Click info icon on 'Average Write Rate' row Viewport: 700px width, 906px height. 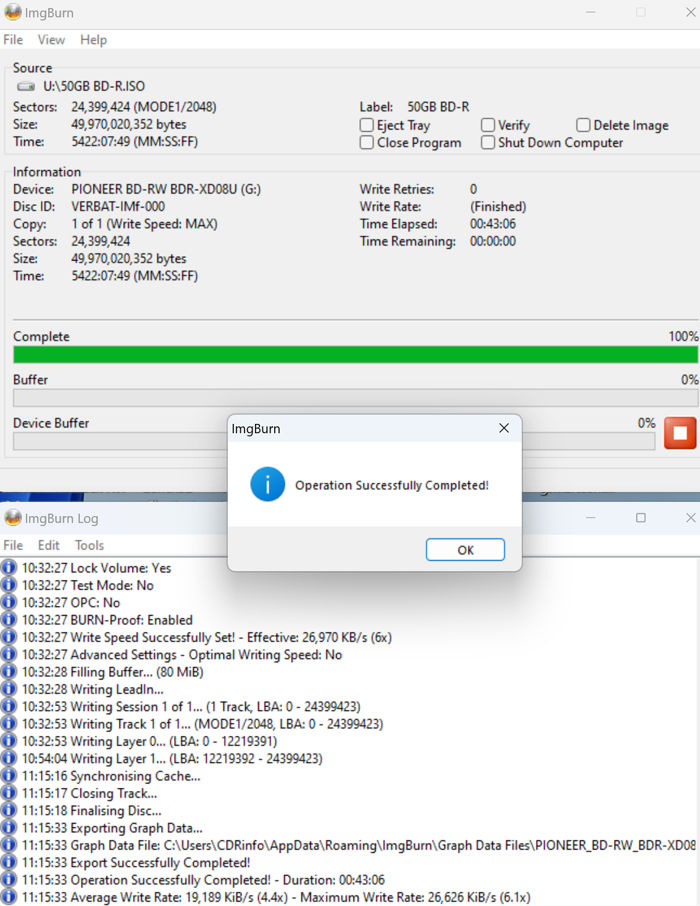coord(9,897)
